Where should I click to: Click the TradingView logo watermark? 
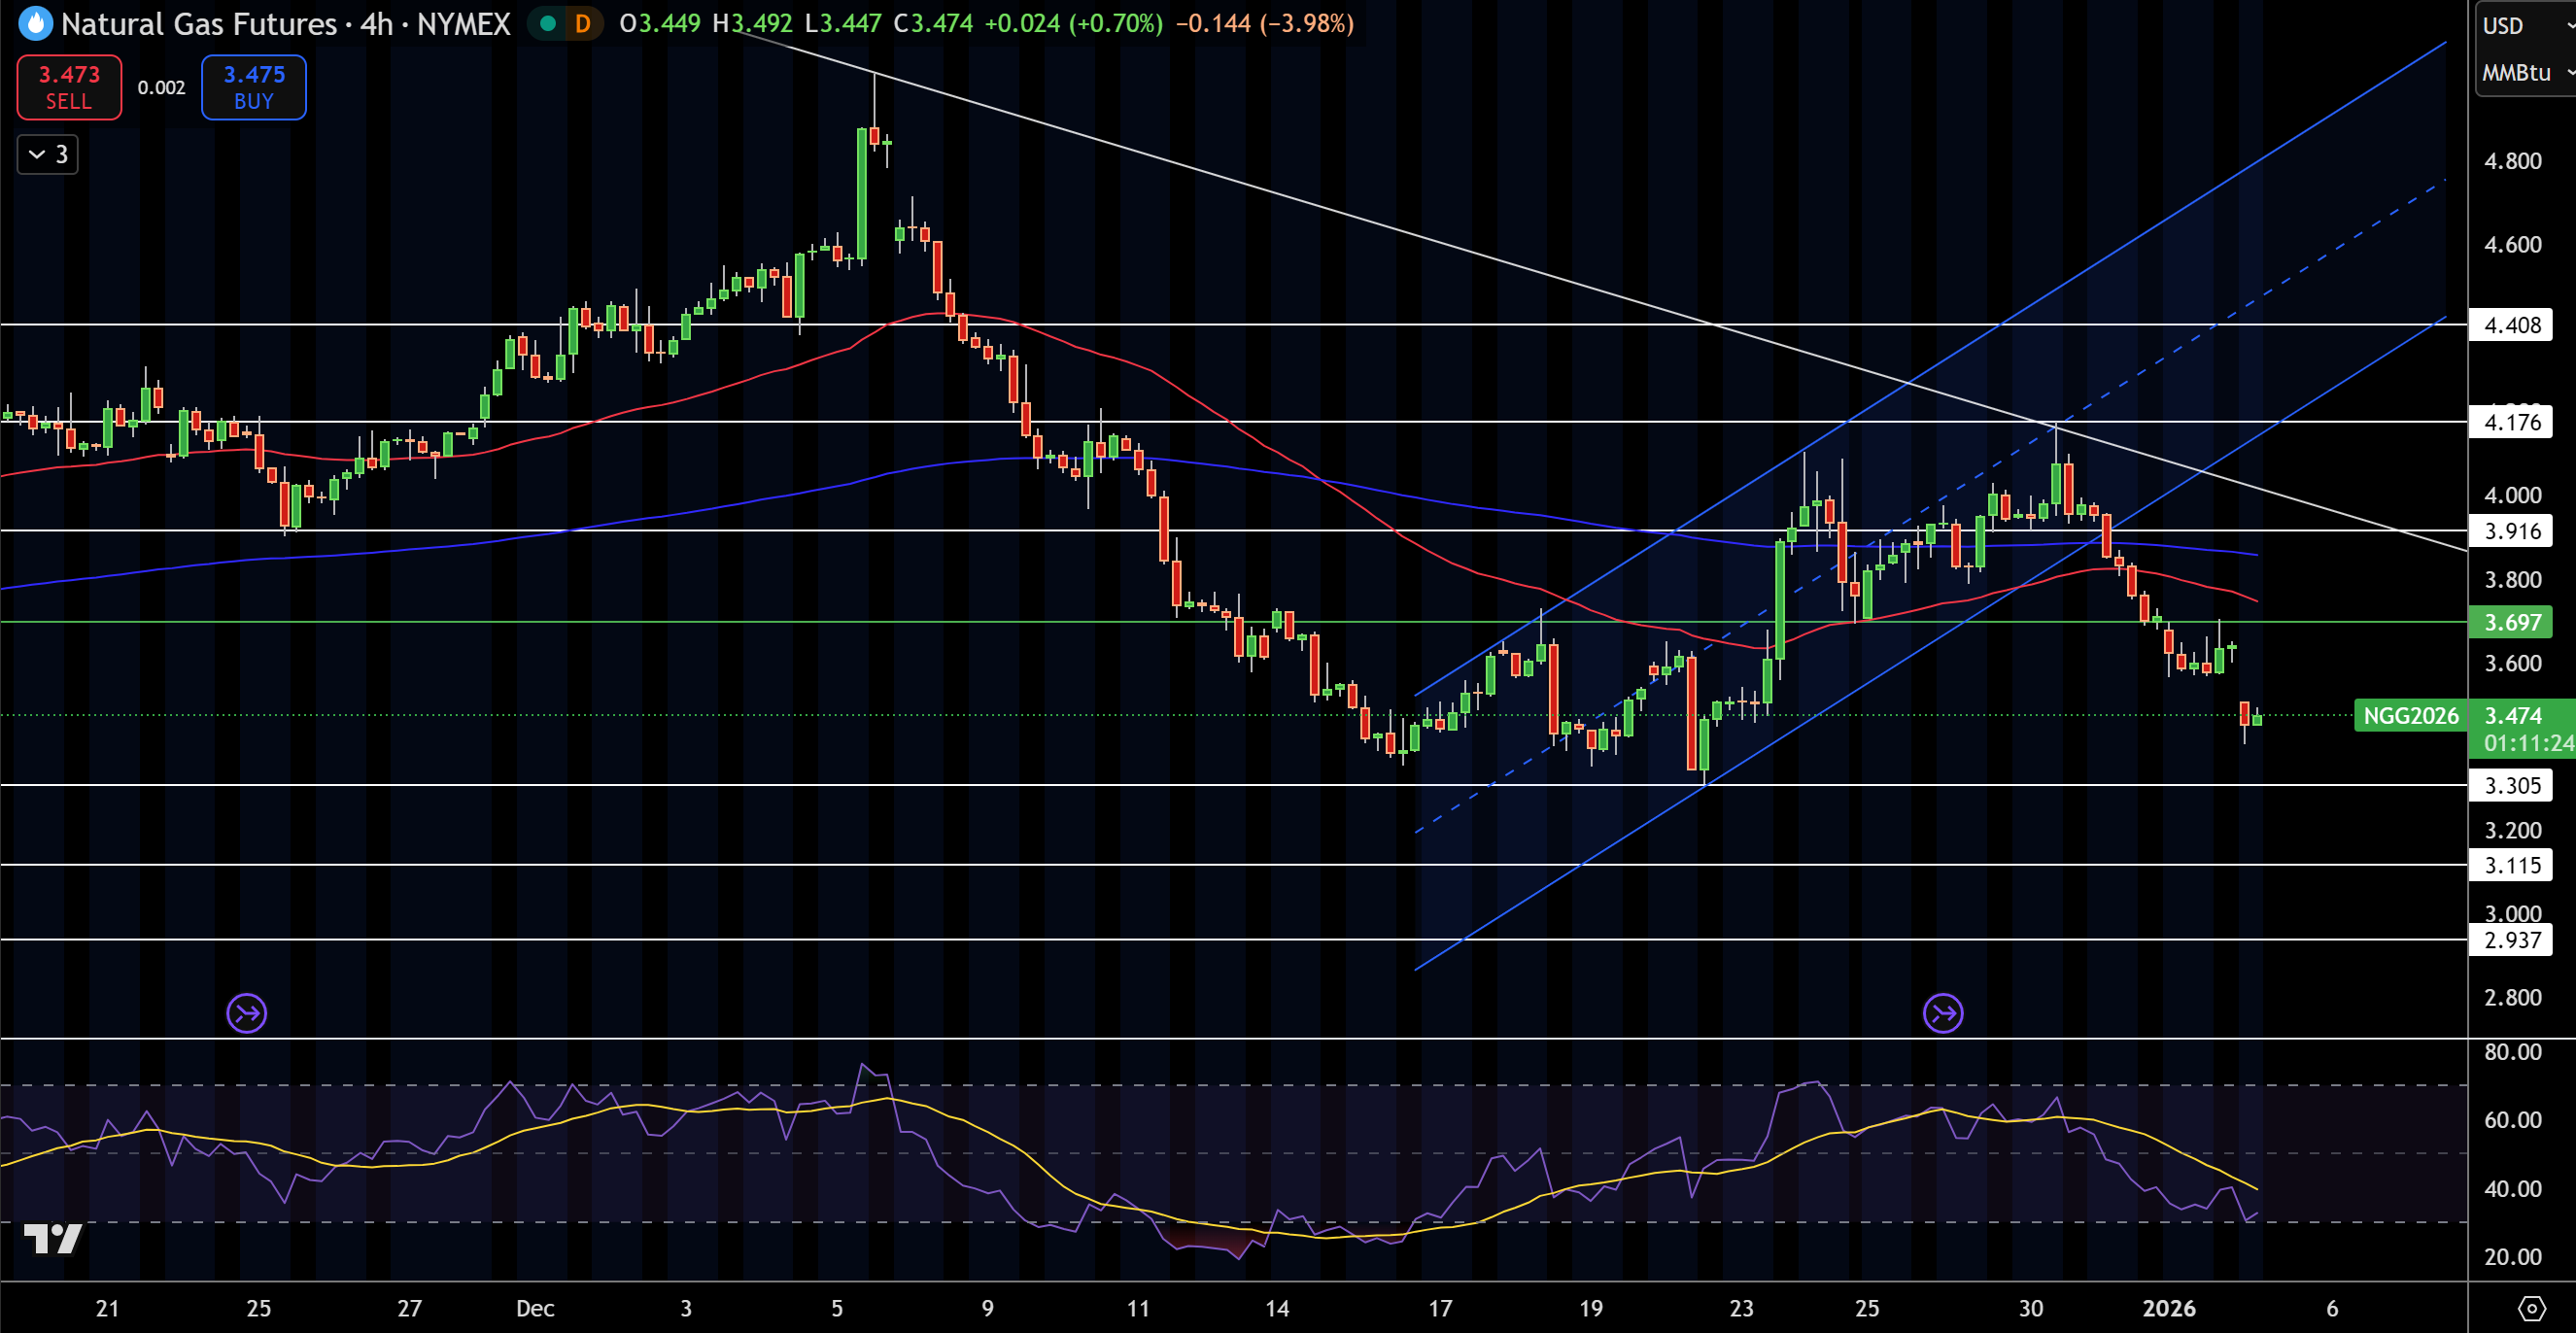tap(52, 1239)
